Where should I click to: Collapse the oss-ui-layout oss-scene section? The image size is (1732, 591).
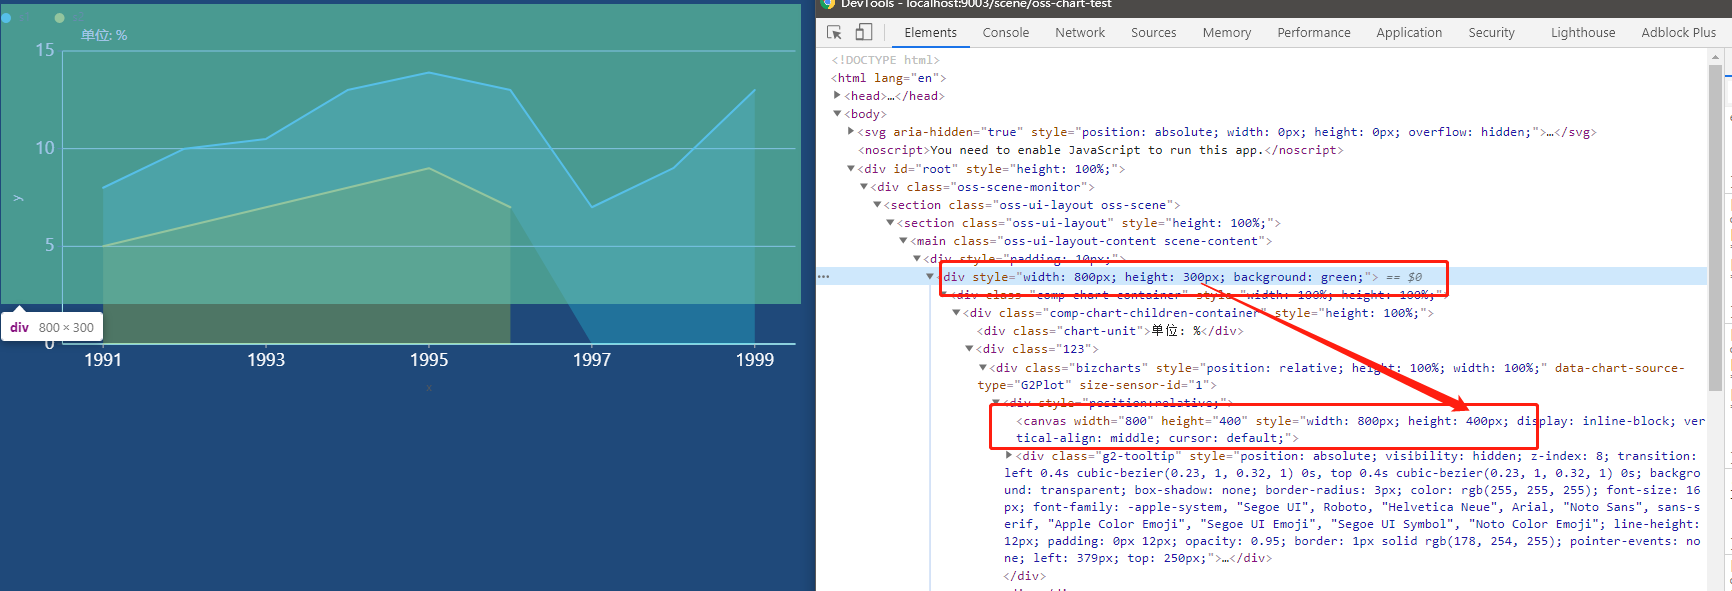click(x=877, y=205)
